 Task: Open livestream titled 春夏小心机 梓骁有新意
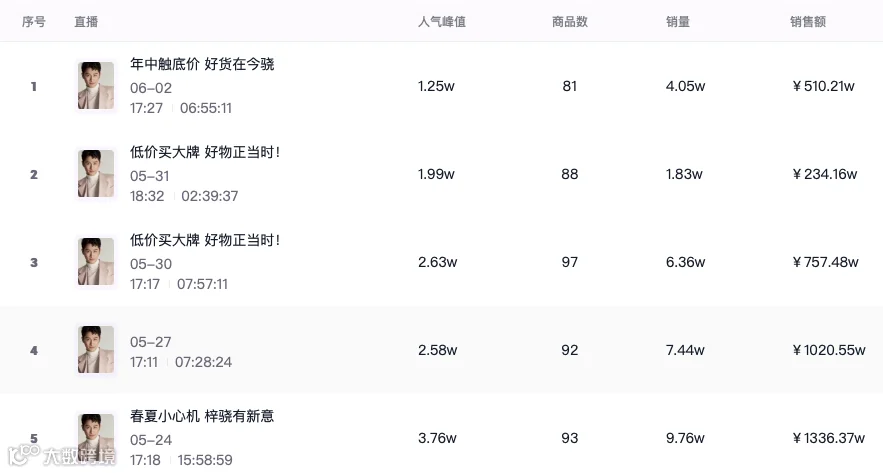point(202,416)
